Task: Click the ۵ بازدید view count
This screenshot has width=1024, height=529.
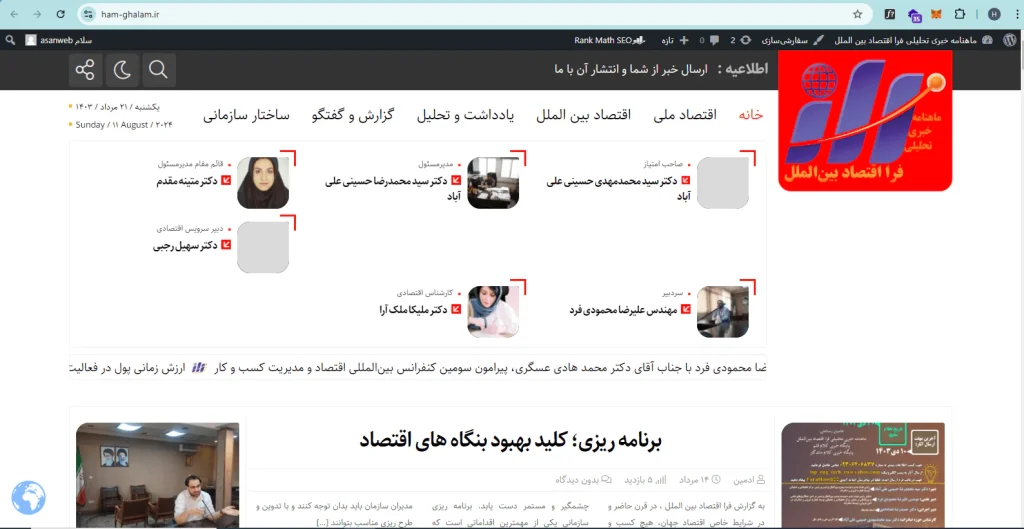Action: point(645,479)
